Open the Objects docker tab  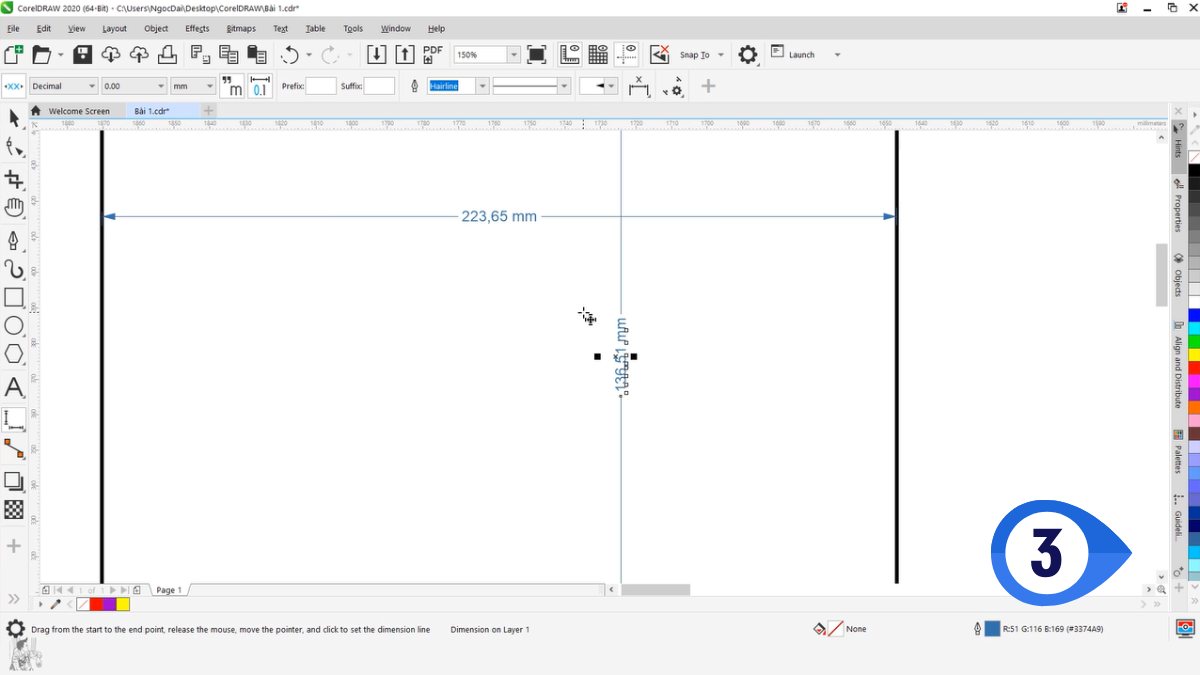coord(1178,275)
